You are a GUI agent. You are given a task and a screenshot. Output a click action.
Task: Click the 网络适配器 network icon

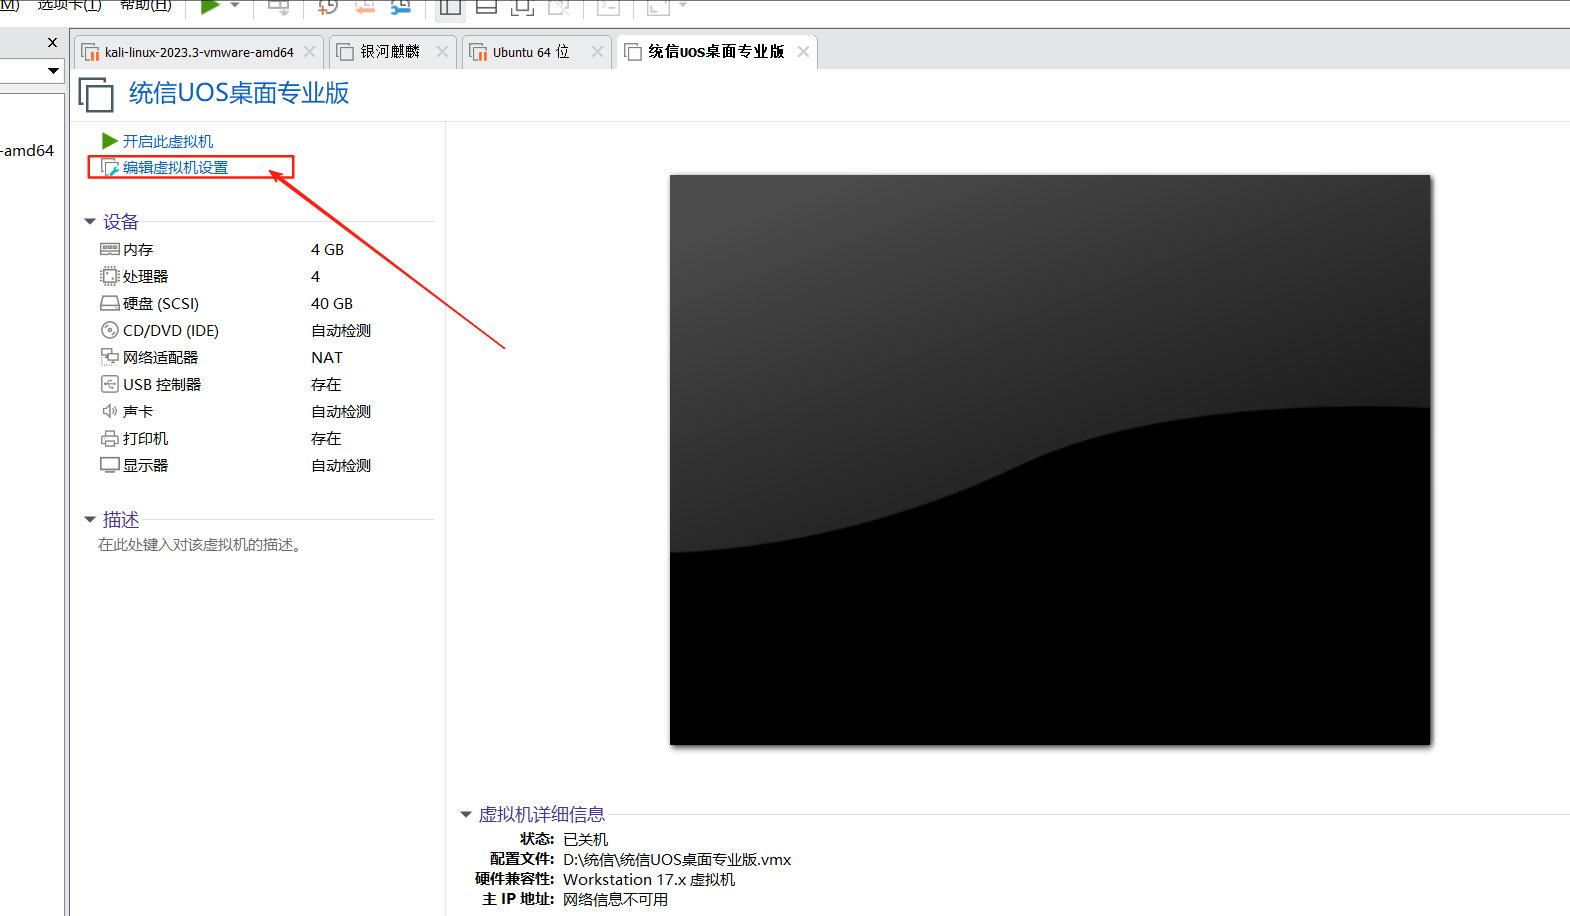(110, 357)
